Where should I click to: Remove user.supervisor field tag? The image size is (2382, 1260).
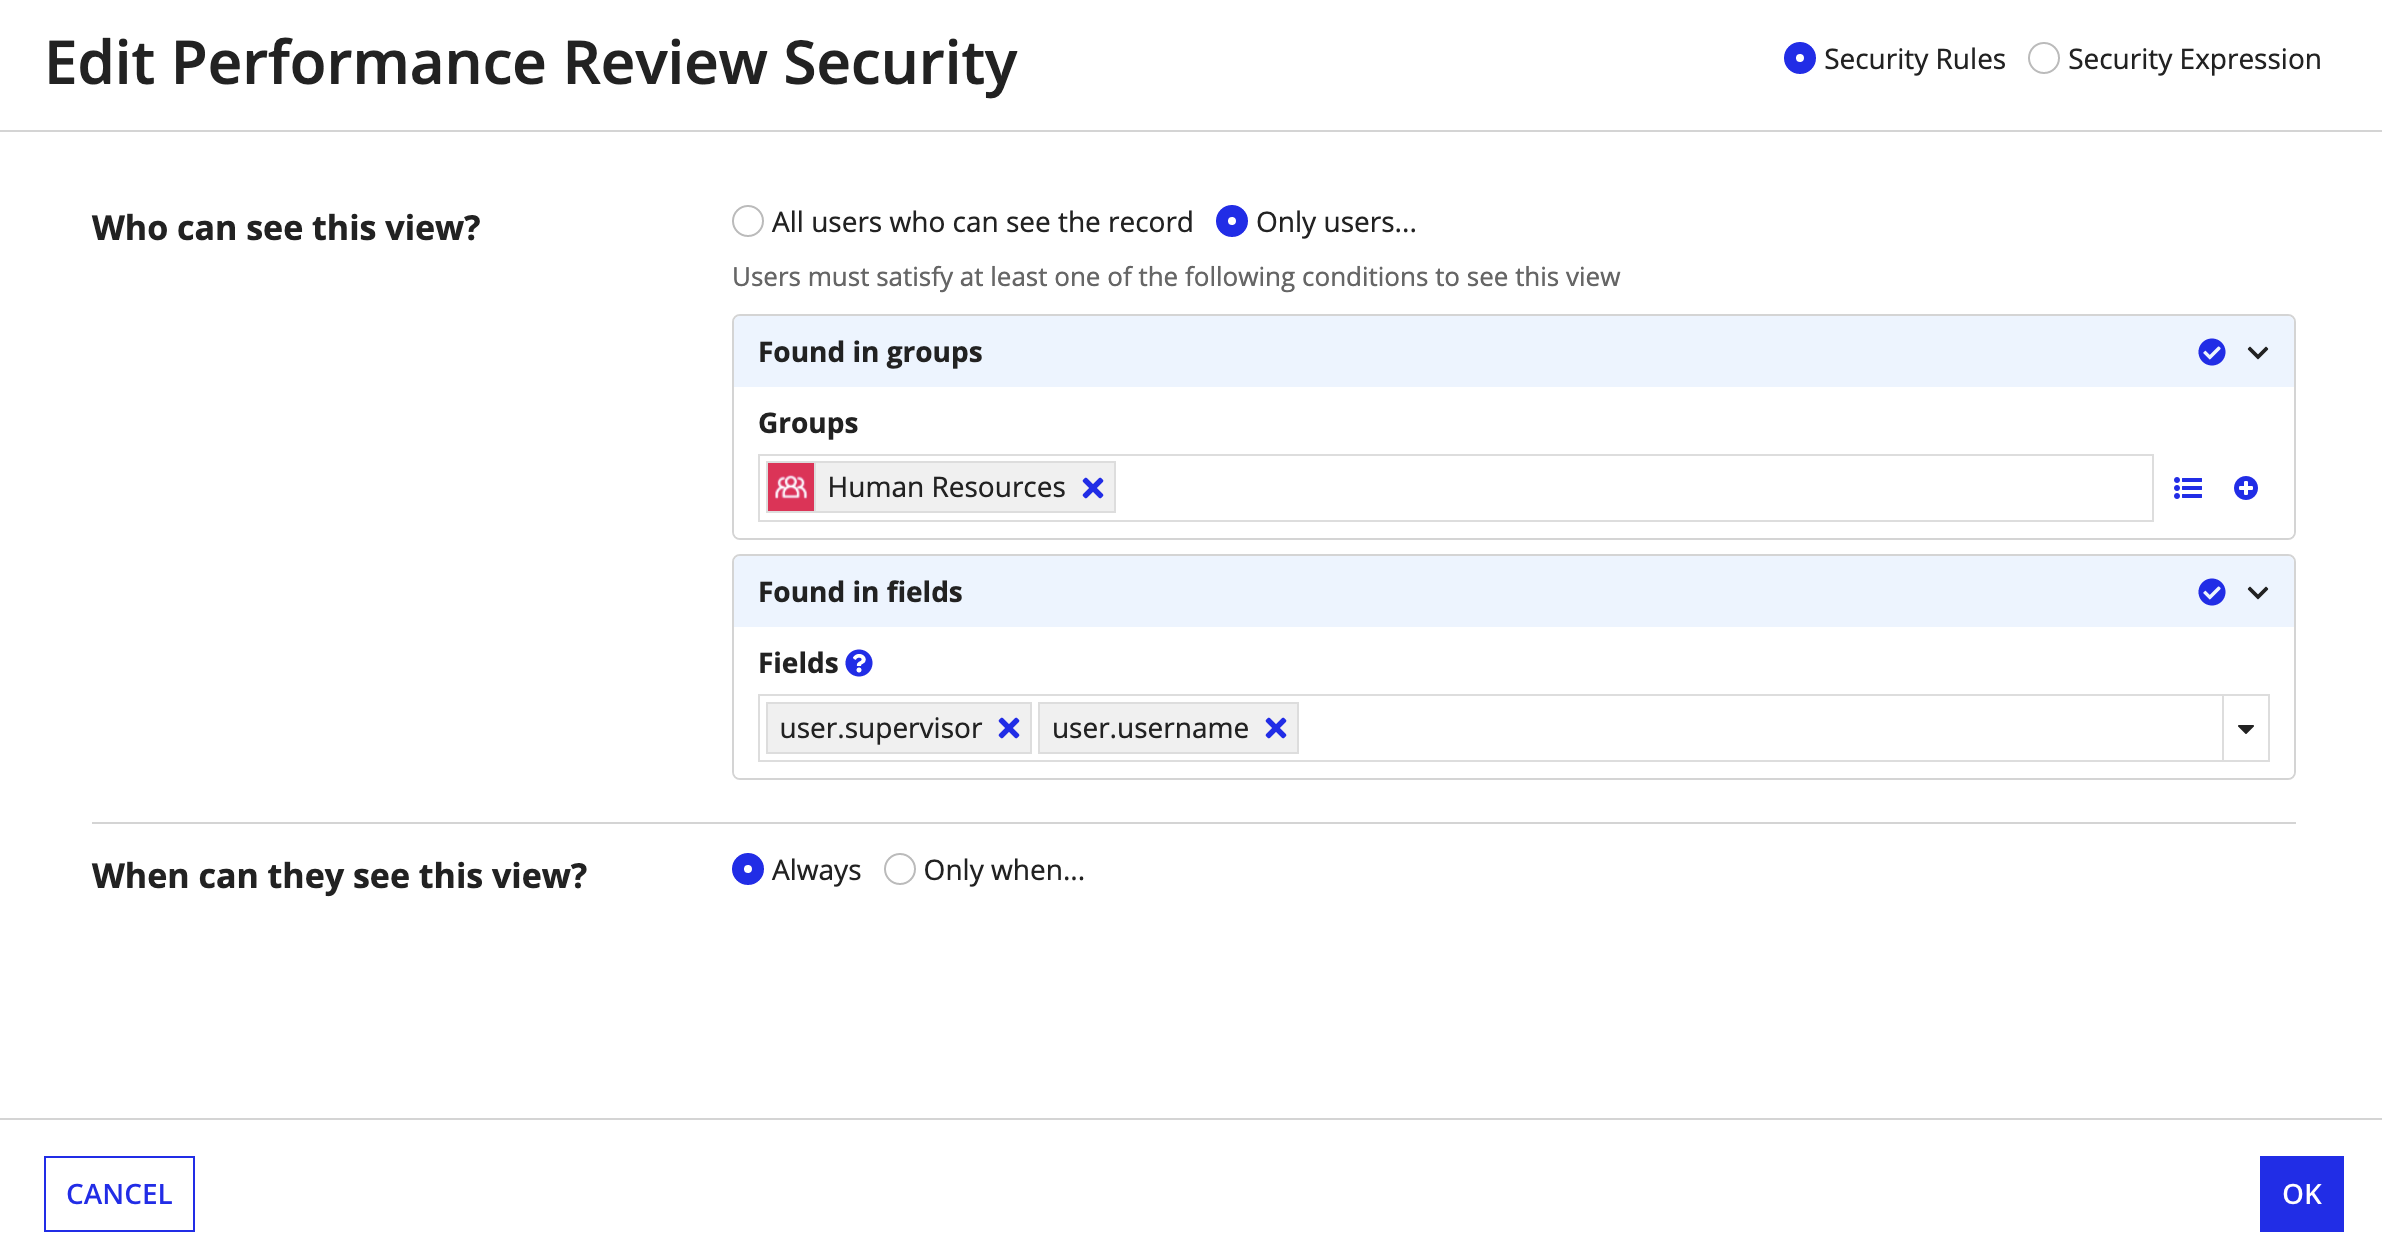1008,726
